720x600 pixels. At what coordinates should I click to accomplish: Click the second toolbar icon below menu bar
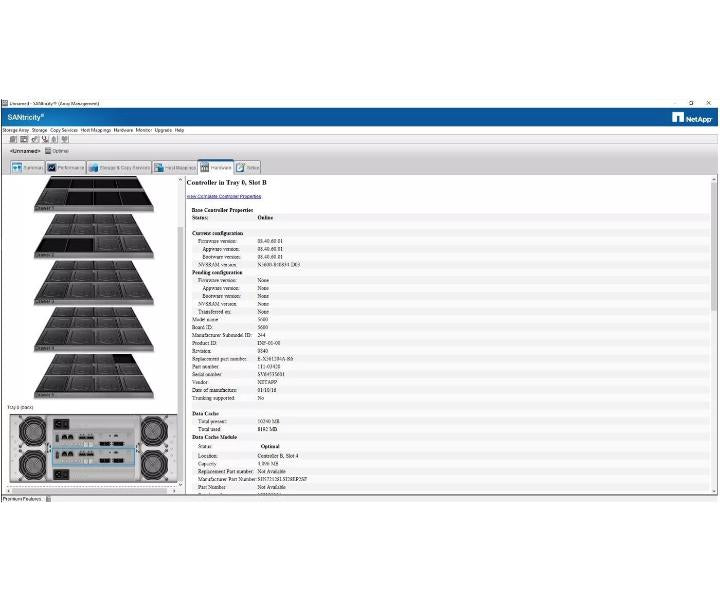[x=24, y=139]
